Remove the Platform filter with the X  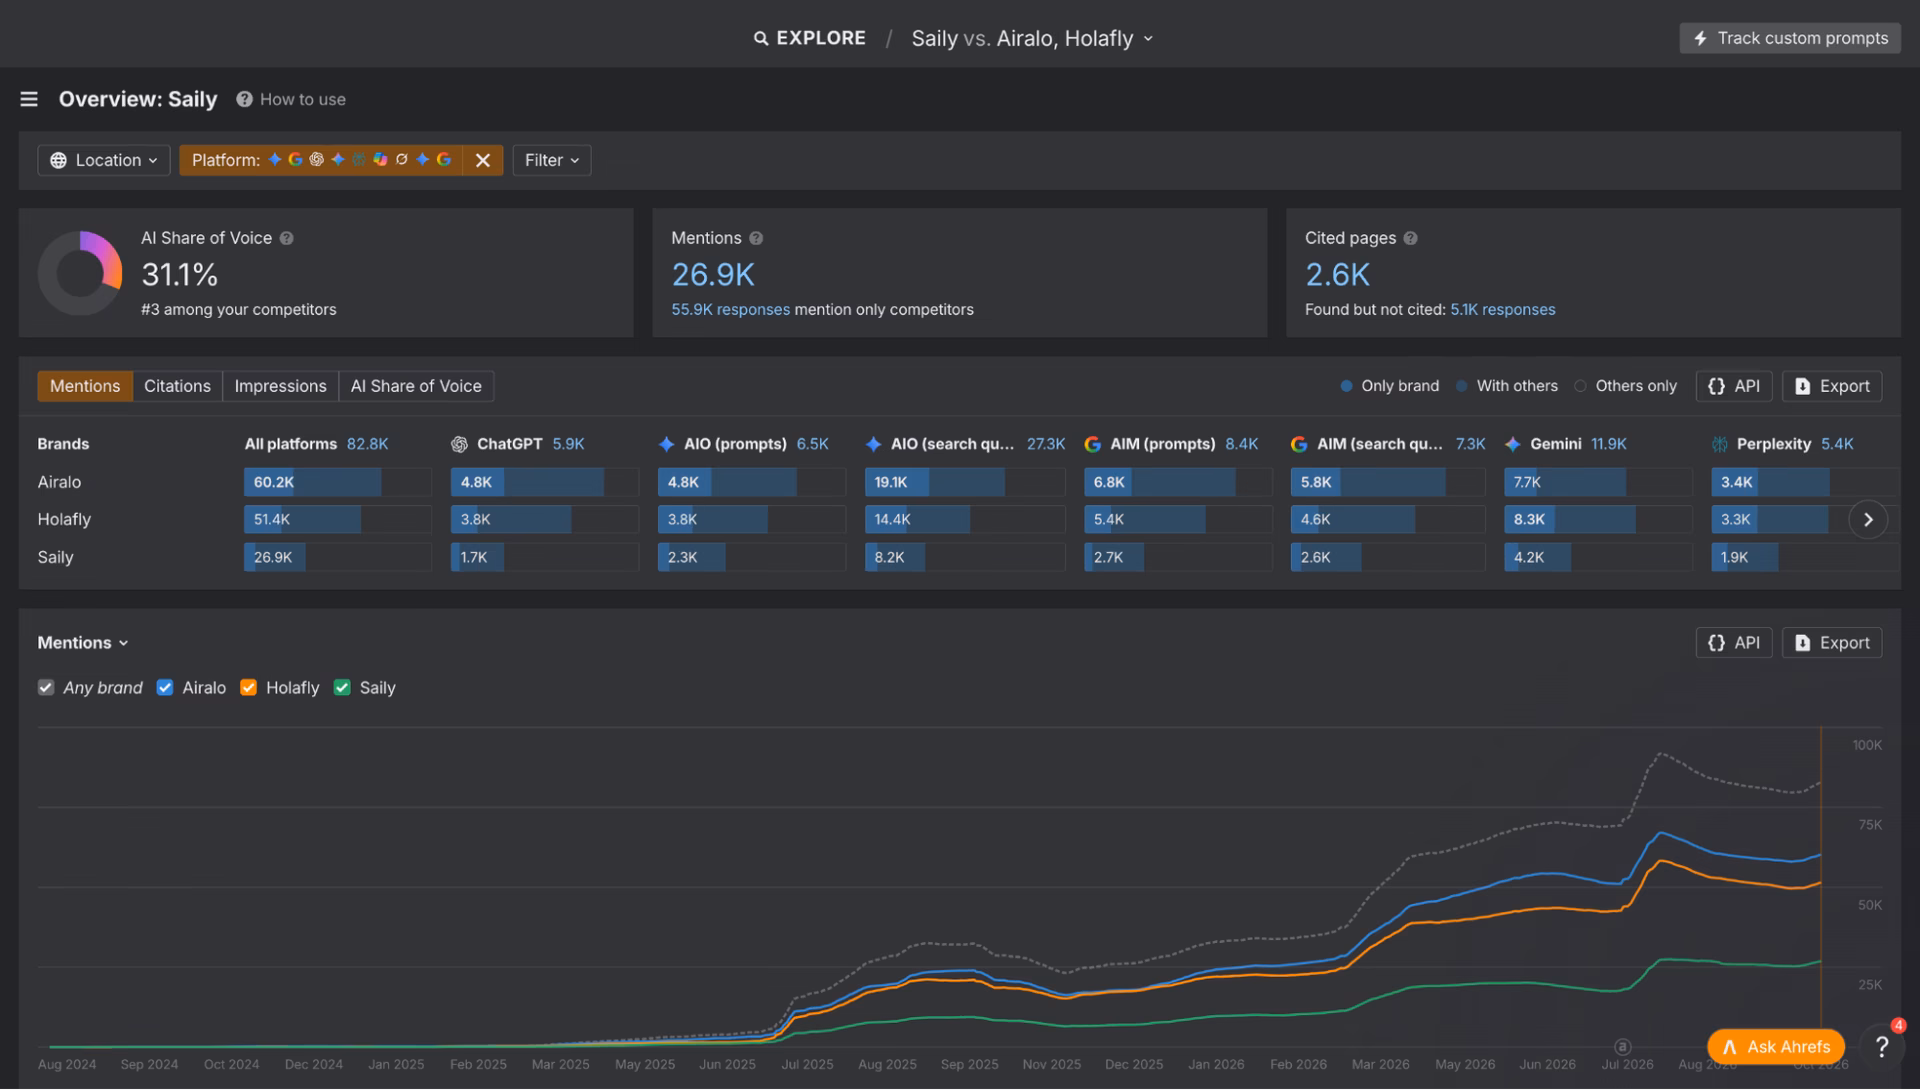(483, 160)
